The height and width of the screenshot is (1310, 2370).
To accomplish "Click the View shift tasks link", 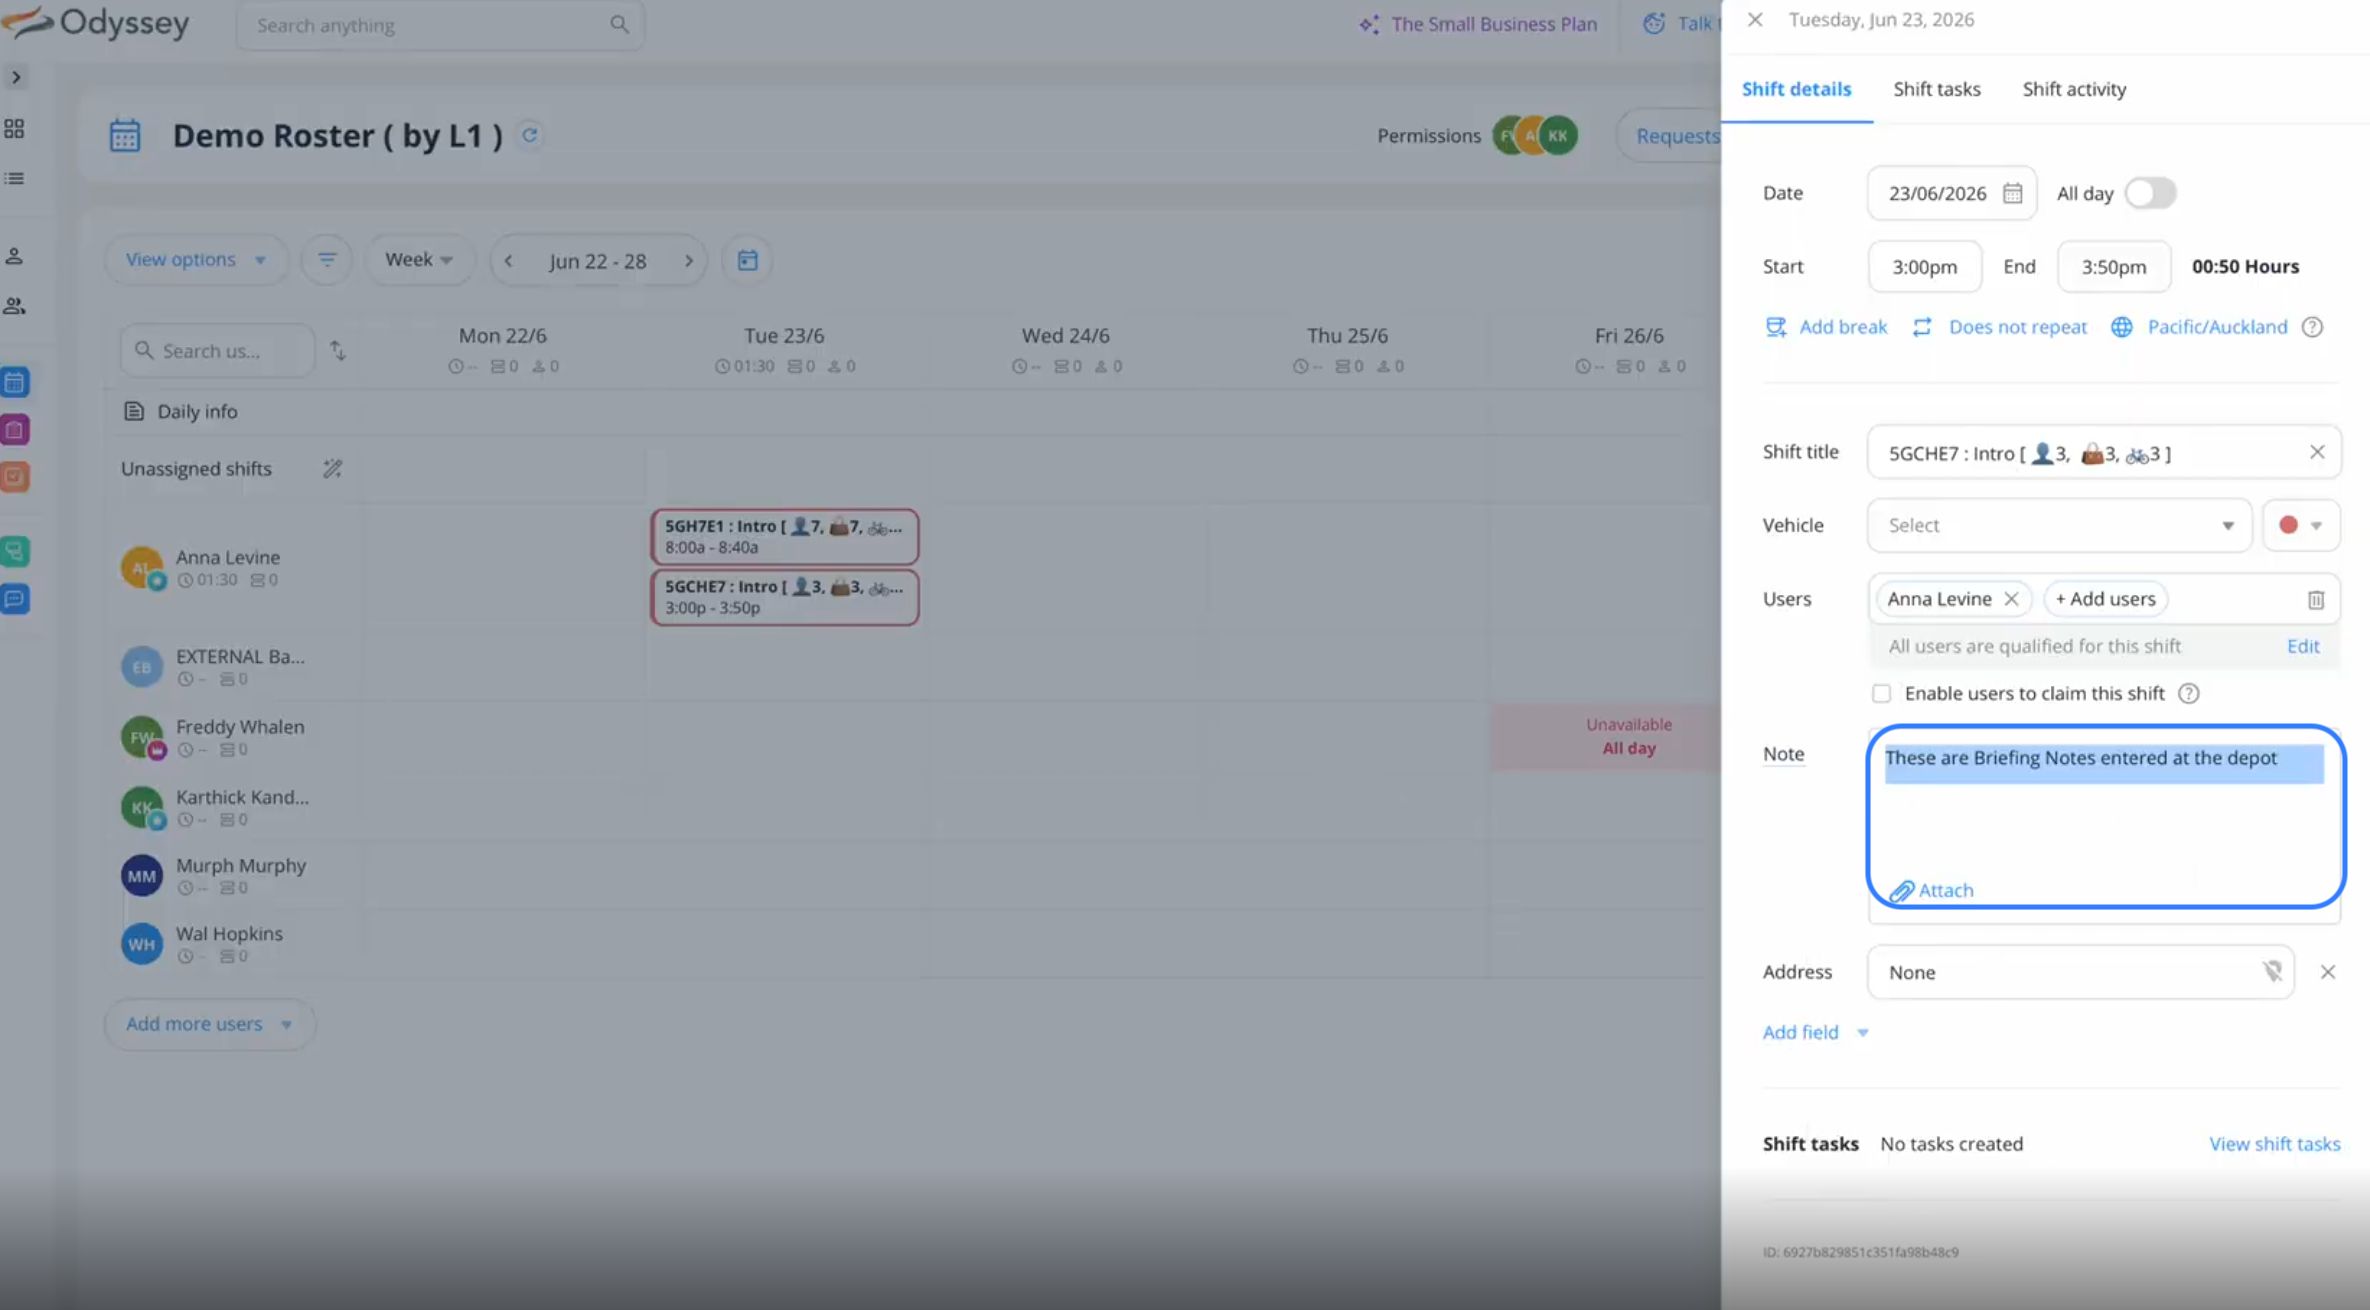I will click(2274, 1144).
